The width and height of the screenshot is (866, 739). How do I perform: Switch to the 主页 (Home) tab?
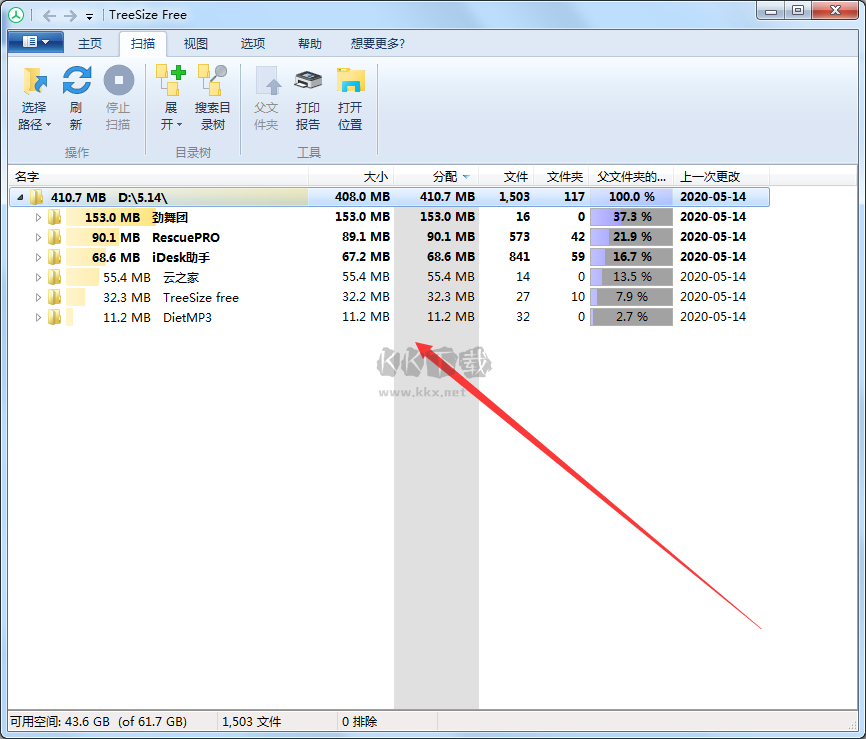pyautogui.click(x=90, y=44)
